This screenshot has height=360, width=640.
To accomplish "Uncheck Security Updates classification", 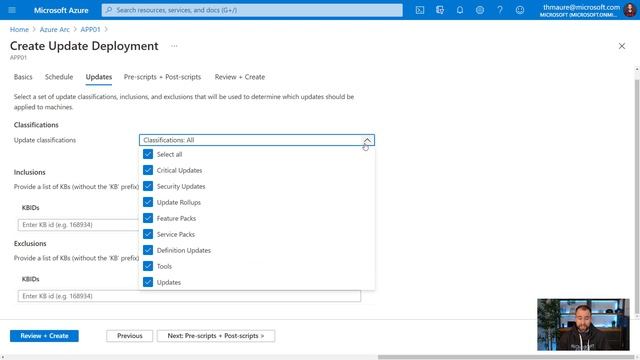I will (x=148, y=186).
